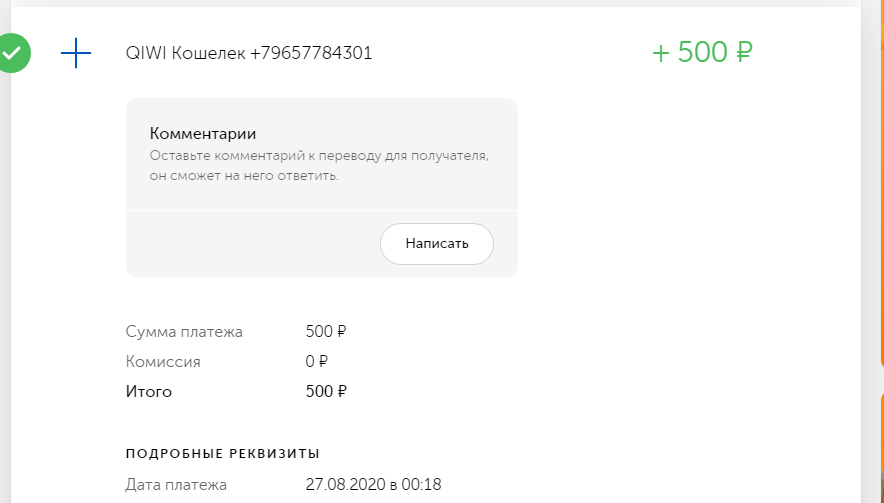This screenshot has width=884, height=503.
Task: Click the Дата платежа label
Action: click(176, 485)
